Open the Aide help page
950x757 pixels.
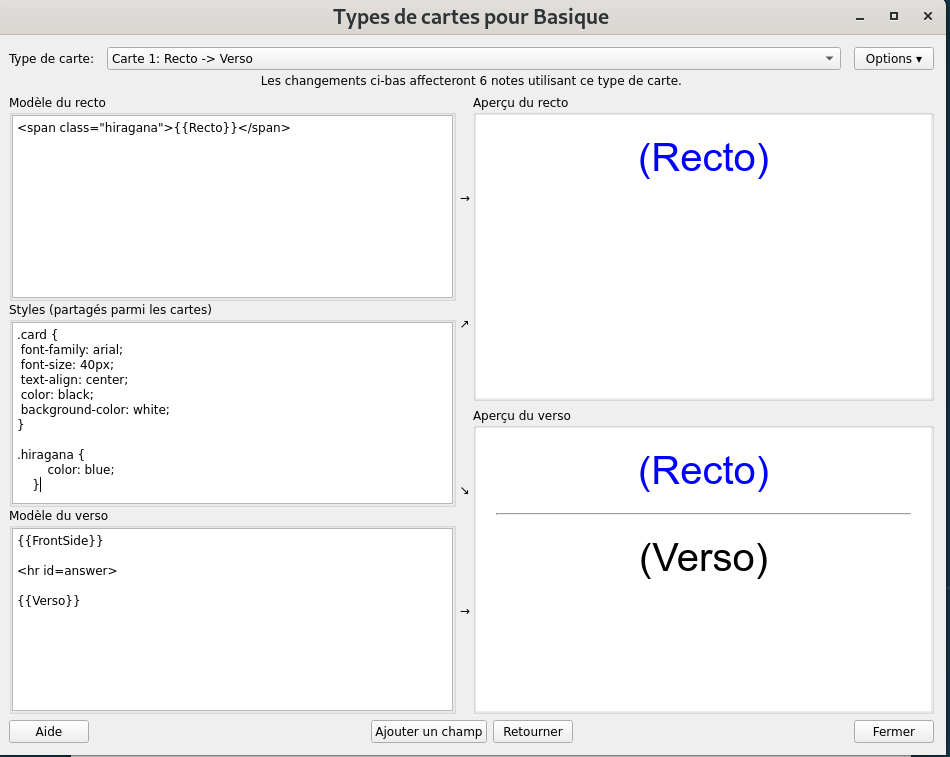[49, 732]
